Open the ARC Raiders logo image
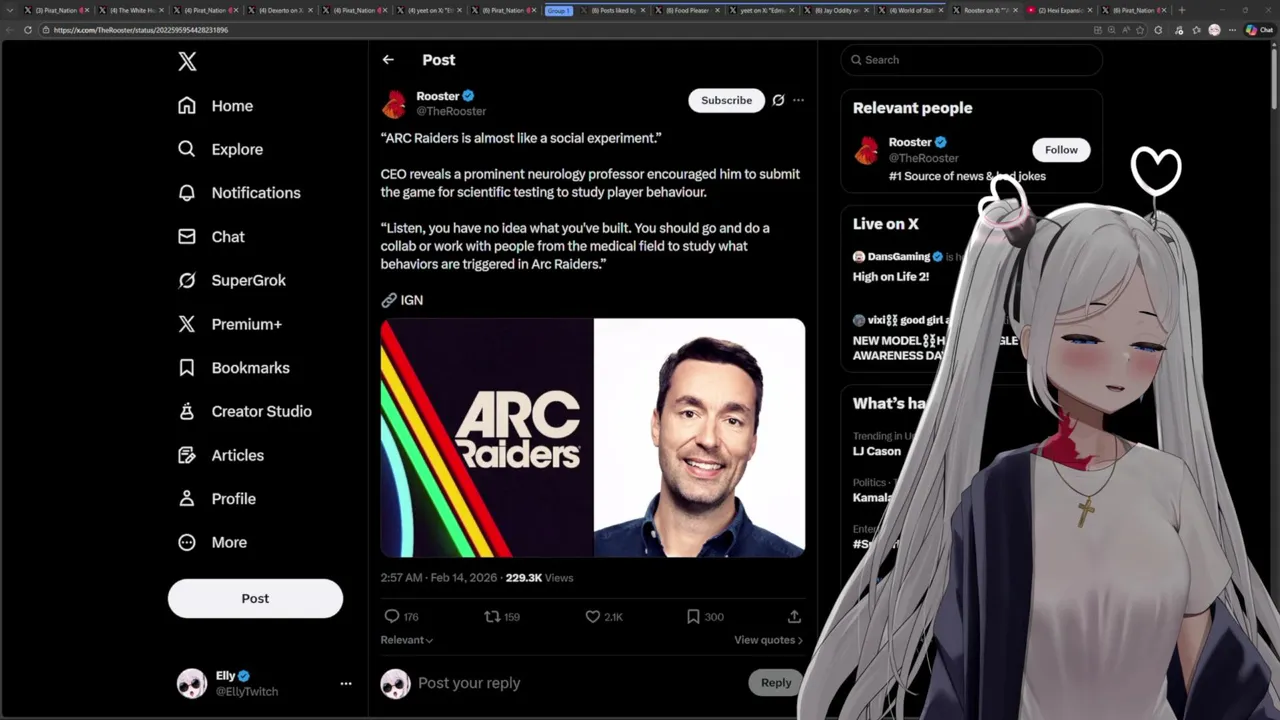The height and width of the screenshot is (720, 1280). click(487, 437)
